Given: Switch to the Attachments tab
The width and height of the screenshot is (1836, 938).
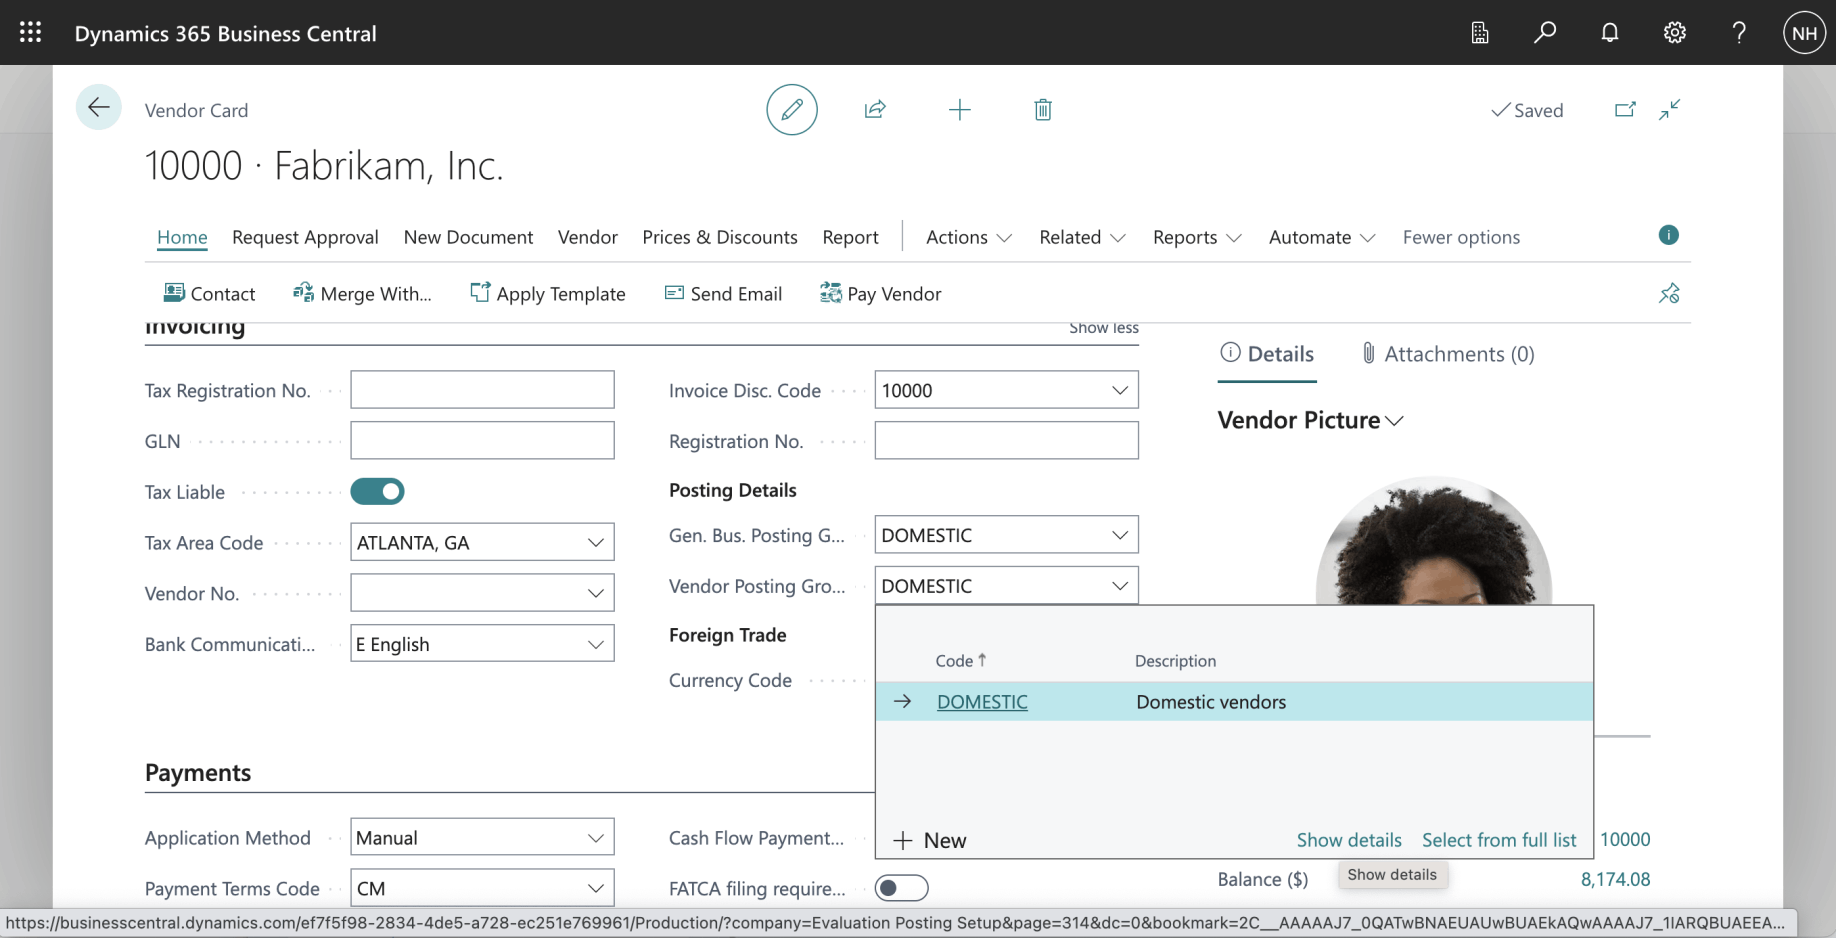Looking at the screenshot, I should coord(1447,354).
